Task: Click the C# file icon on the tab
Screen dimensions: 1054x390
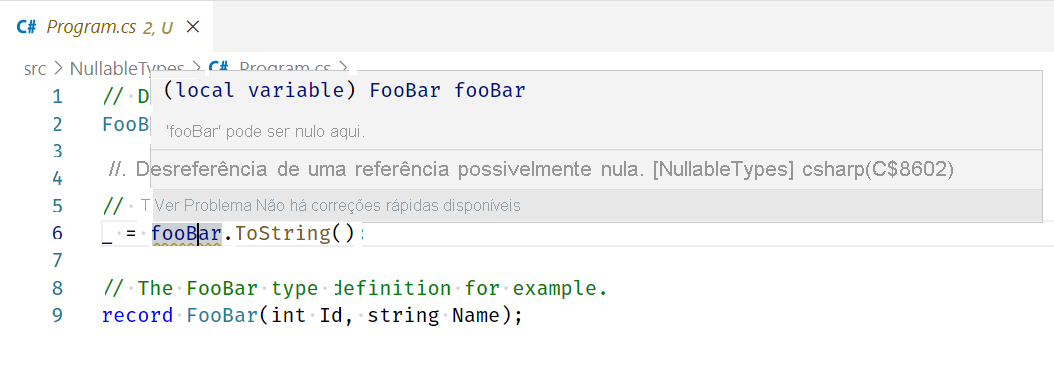Action: pyautogui.click(x=27, y=27)
